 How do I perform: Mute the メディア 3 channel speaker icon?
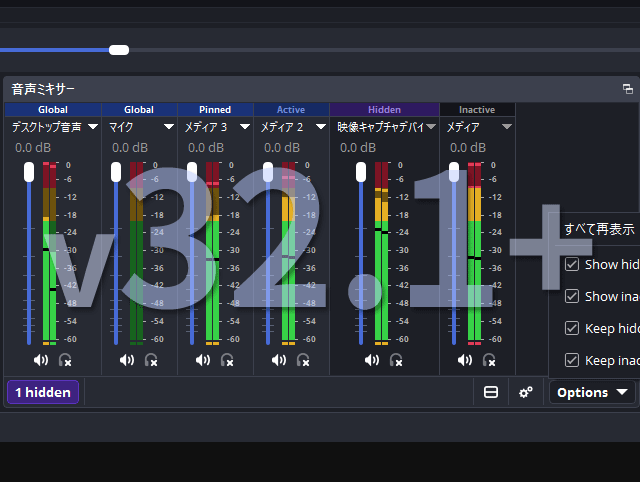coord(203,360)
